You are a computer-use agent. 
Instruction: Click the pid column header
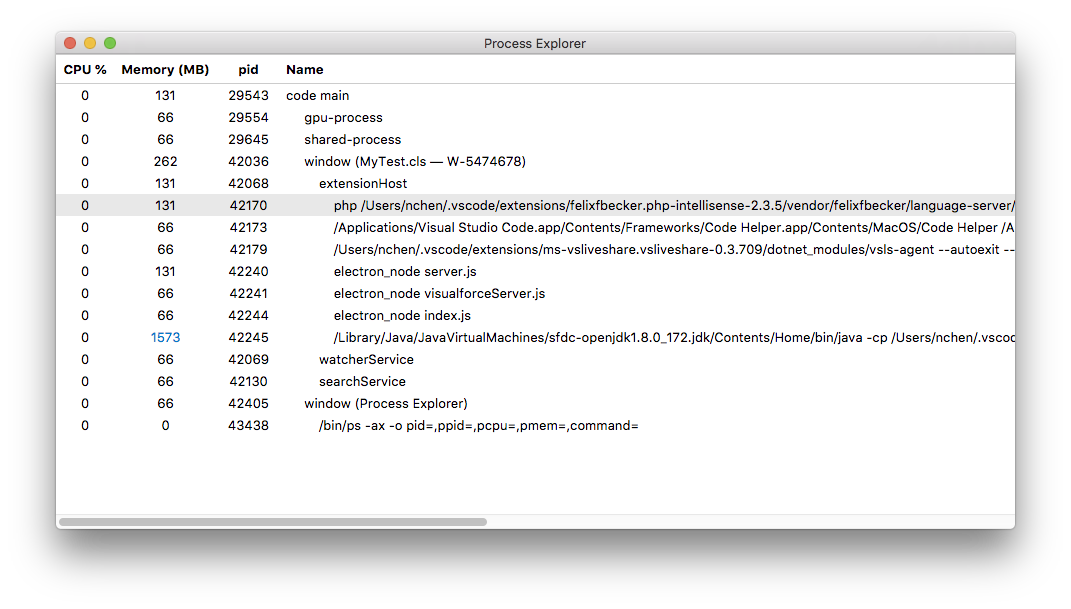click(248, 70)
